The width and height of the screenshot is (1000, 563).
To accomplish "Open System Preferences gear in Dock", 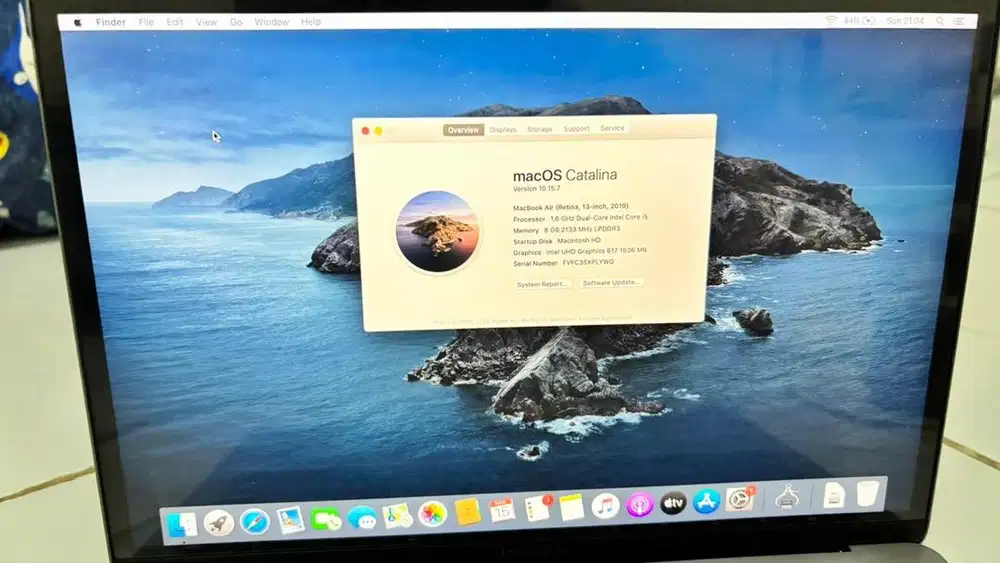I will point(740,499).
